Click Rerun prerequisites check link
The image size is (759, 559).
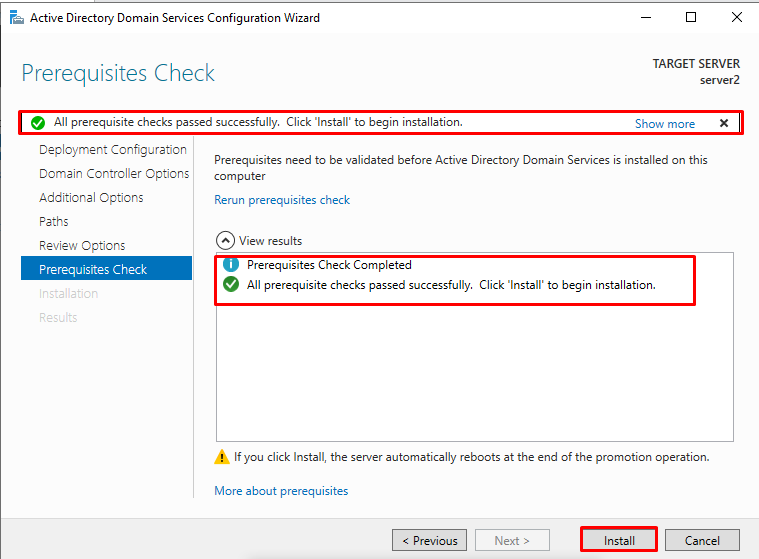[x=282, y=200]
